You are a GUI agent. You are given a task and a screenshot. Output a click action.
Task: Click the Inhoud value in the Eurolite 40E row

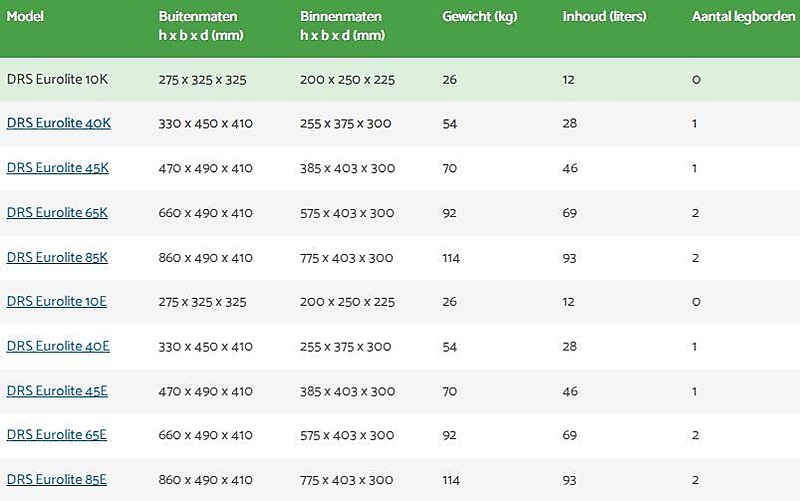coord(570,346)
